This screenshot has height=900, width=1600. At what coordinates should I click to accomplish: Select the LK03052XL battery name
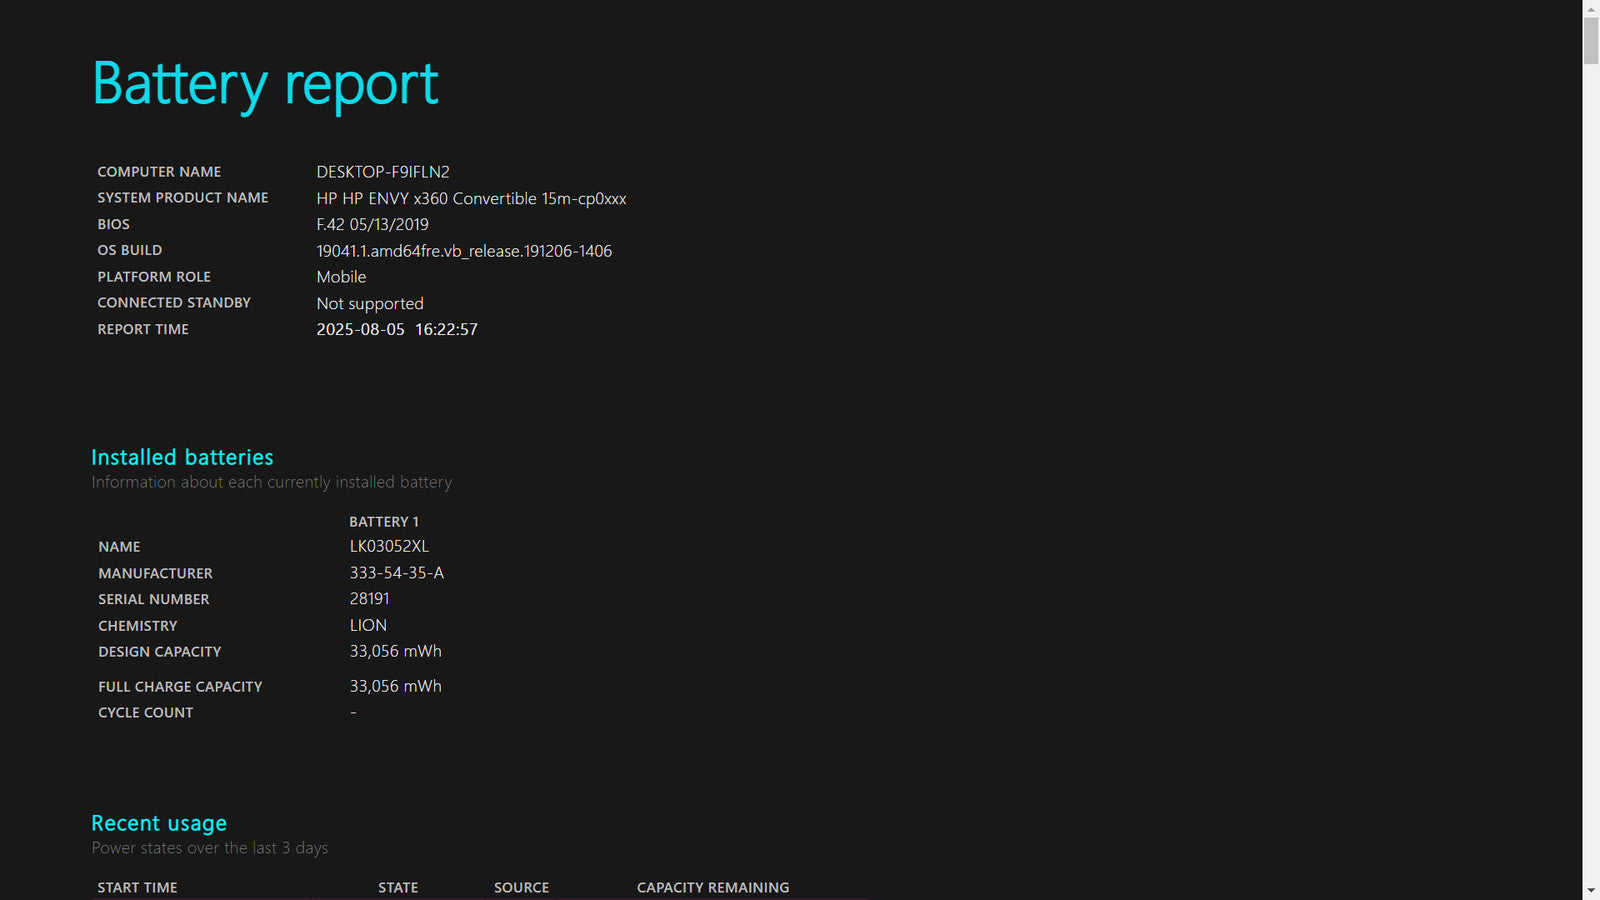[x=389, y=546]
